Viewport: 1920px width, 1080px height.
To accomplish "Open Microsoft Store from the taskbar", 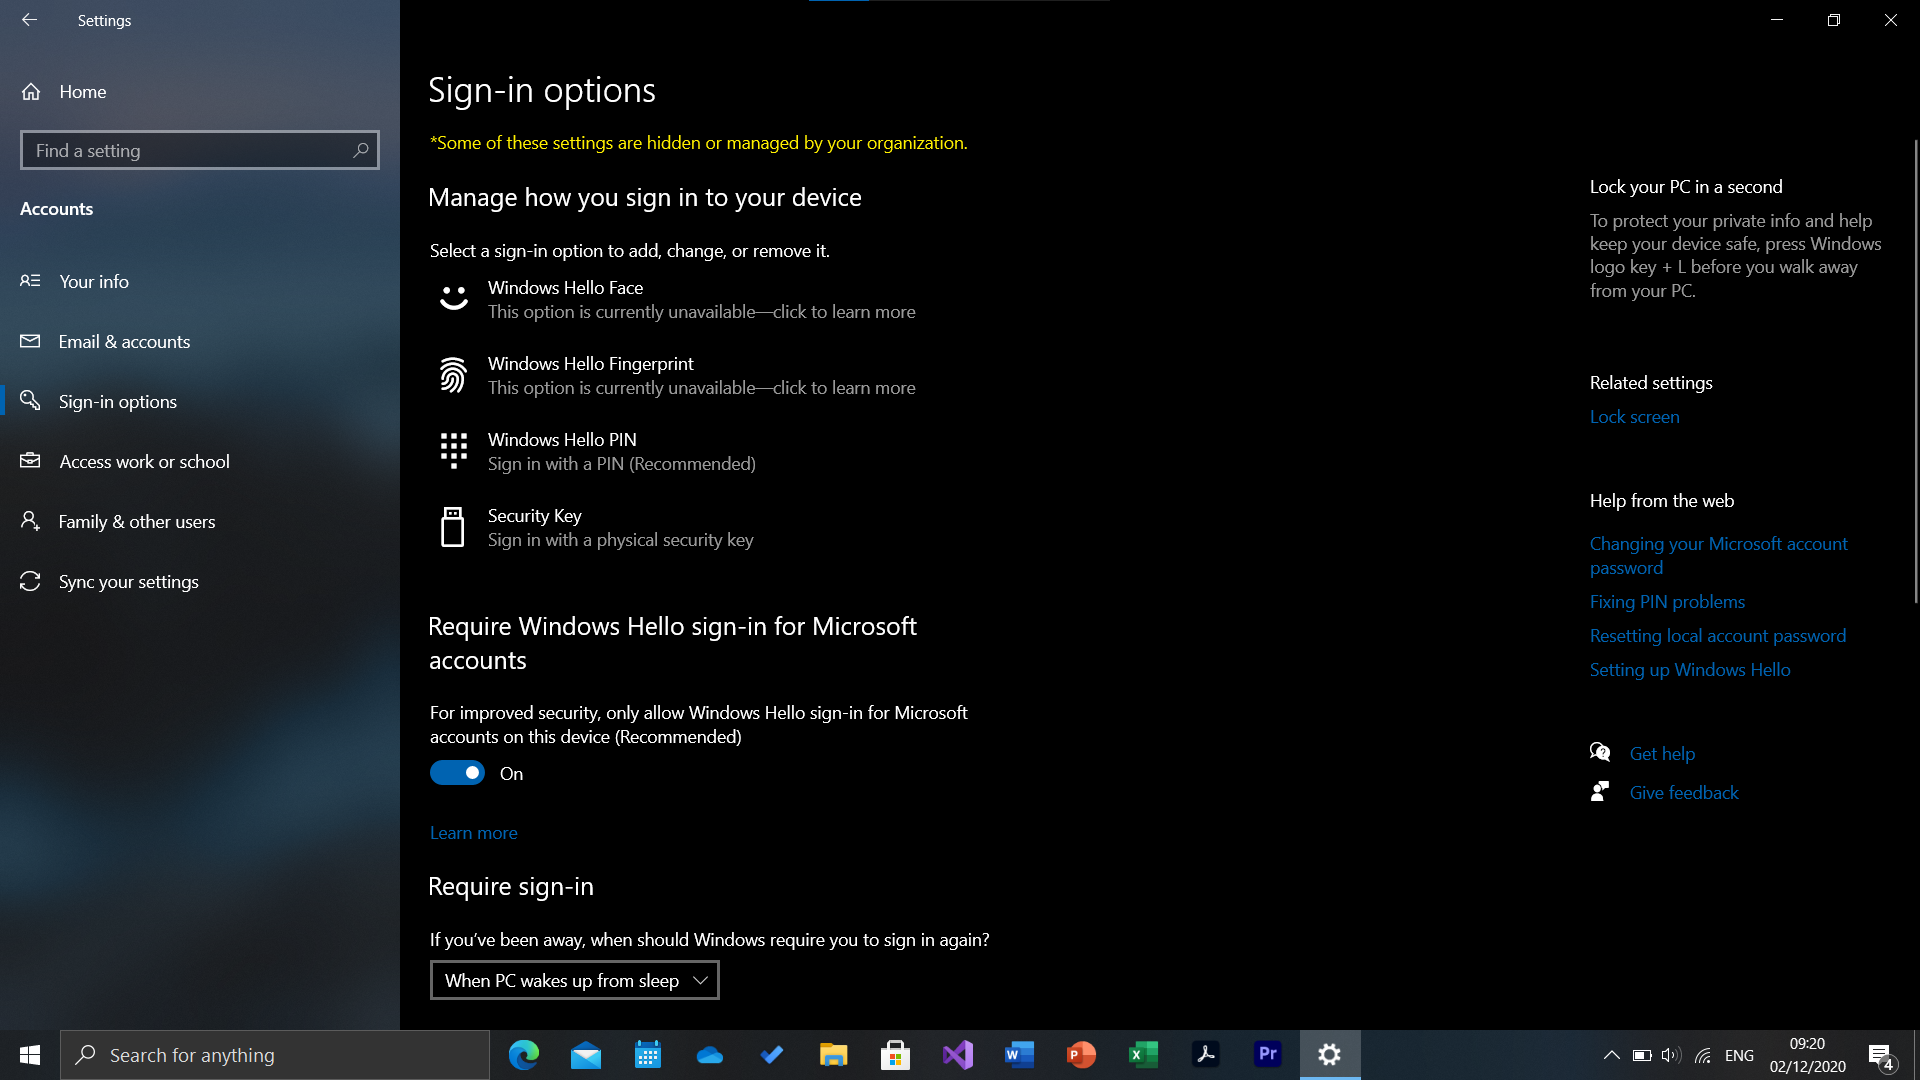I will tap(896, 1055).
